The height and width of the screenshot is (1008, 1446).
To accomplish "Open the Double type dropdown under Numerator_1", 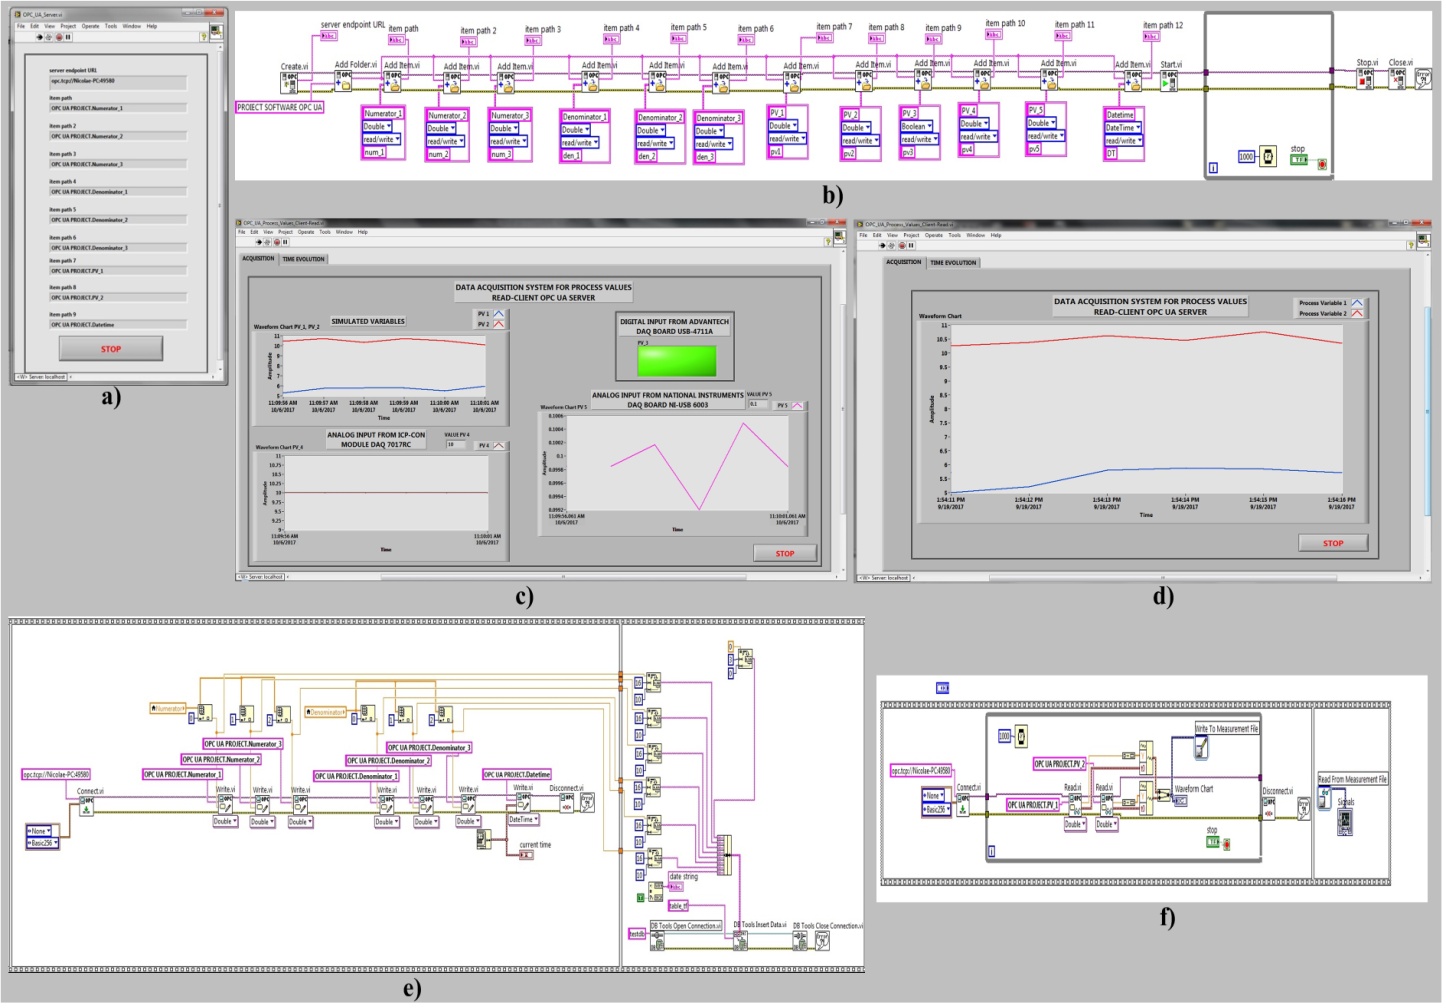I will point(379,127).
